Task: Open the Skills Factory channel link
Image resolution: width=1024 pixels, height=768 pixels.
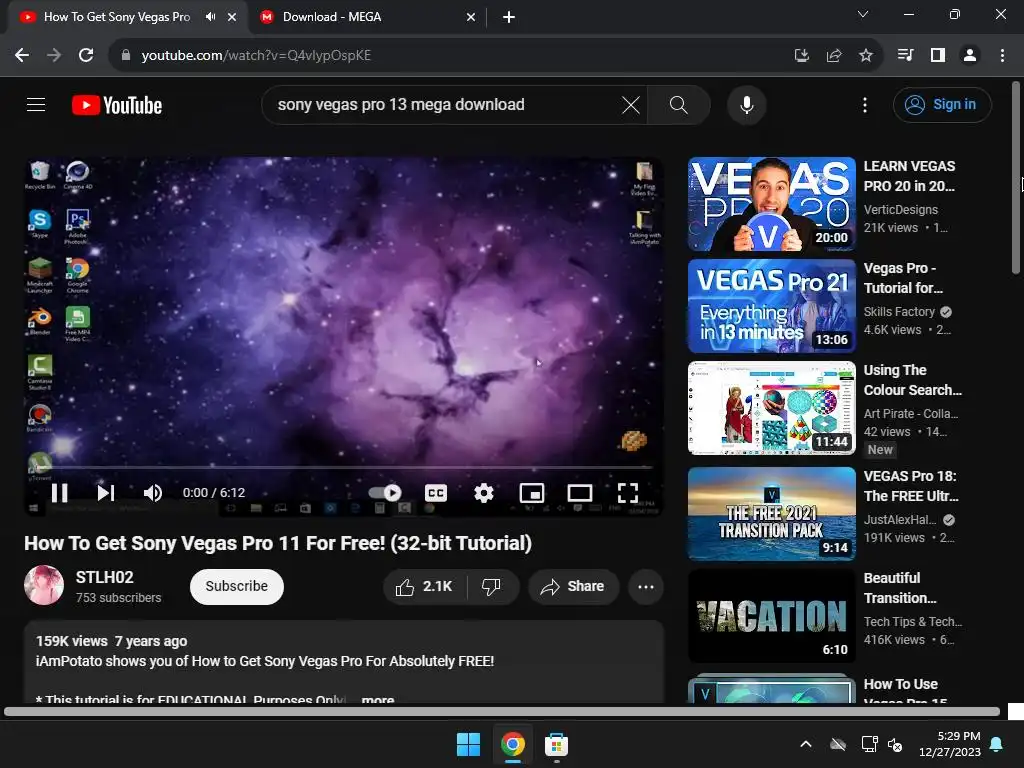Action: (899, 312)
